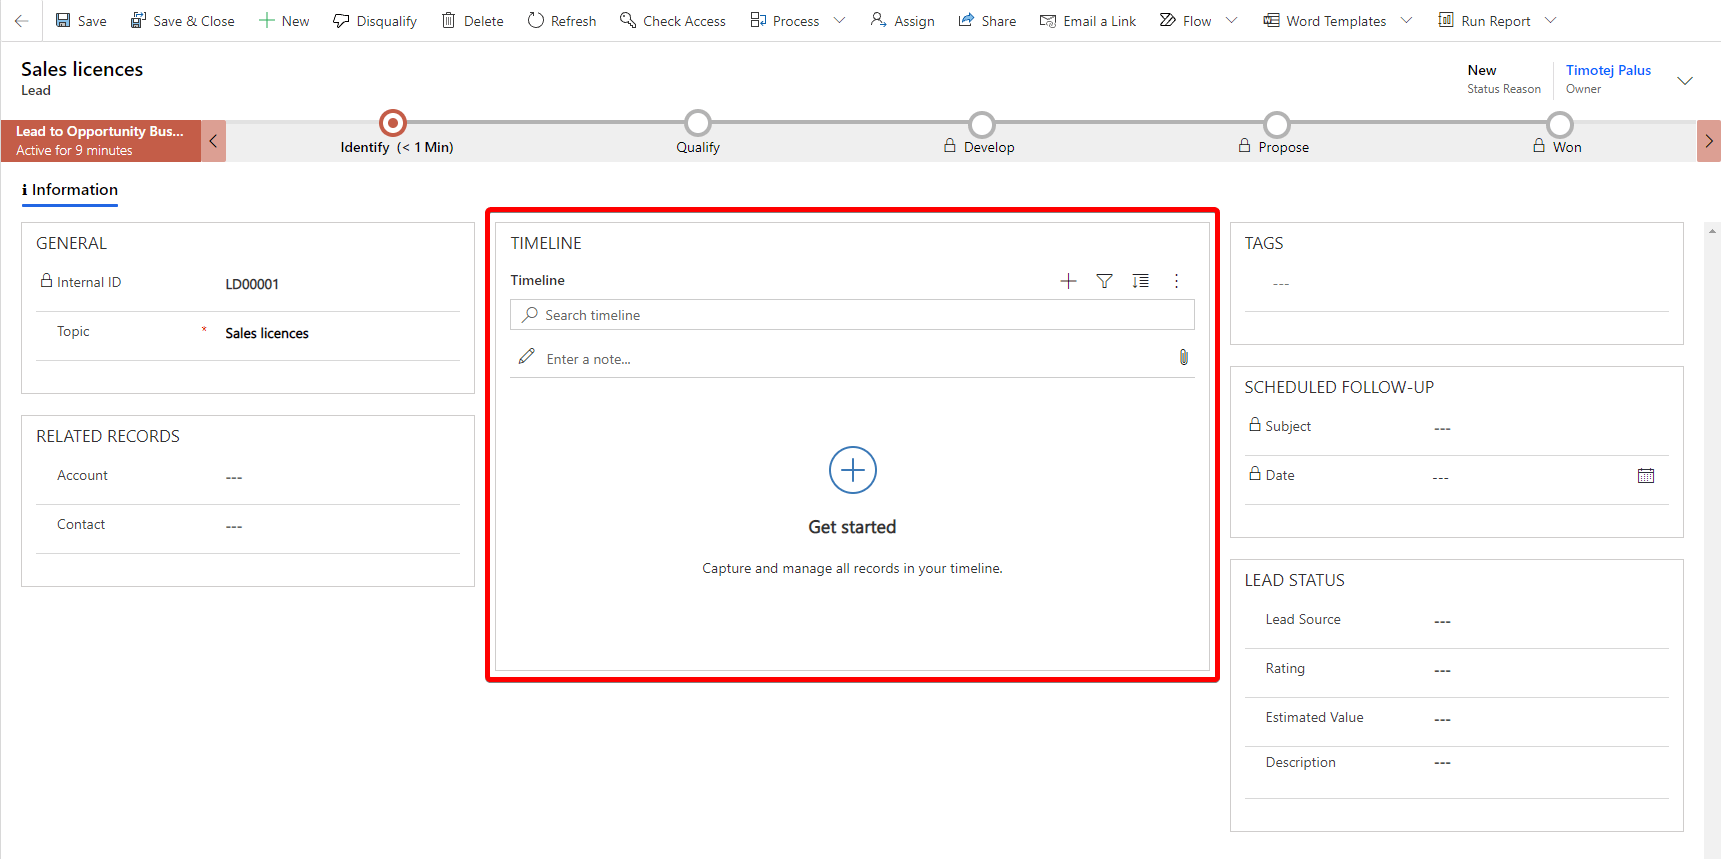Click the Description field
Image resolution: width=1721 pixels, height=859 pixels.
pos(1550,763)
